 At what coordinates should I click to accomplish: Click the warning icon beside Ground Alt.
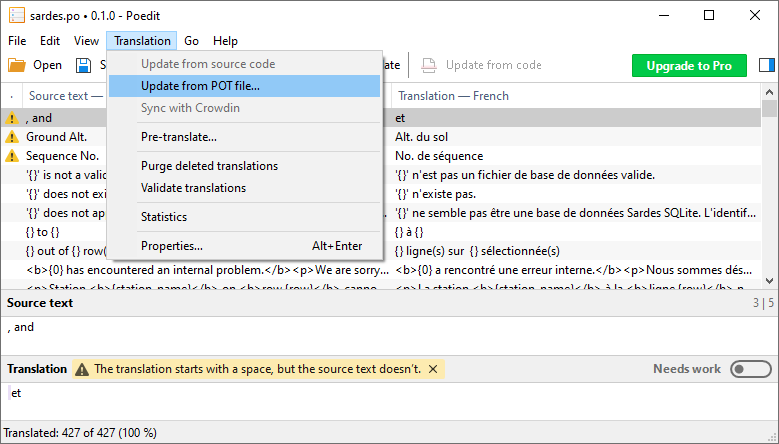coord(11,137)
